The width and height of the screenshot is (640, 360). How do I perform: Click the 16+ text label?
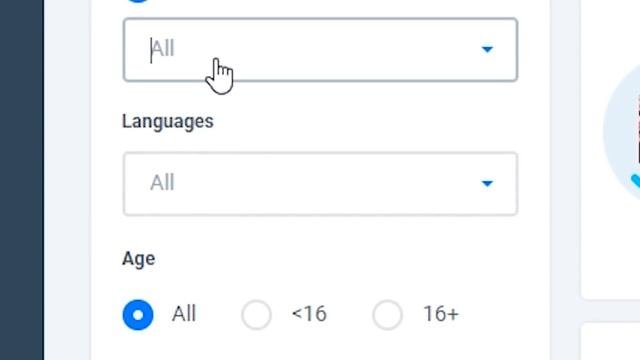441,314
